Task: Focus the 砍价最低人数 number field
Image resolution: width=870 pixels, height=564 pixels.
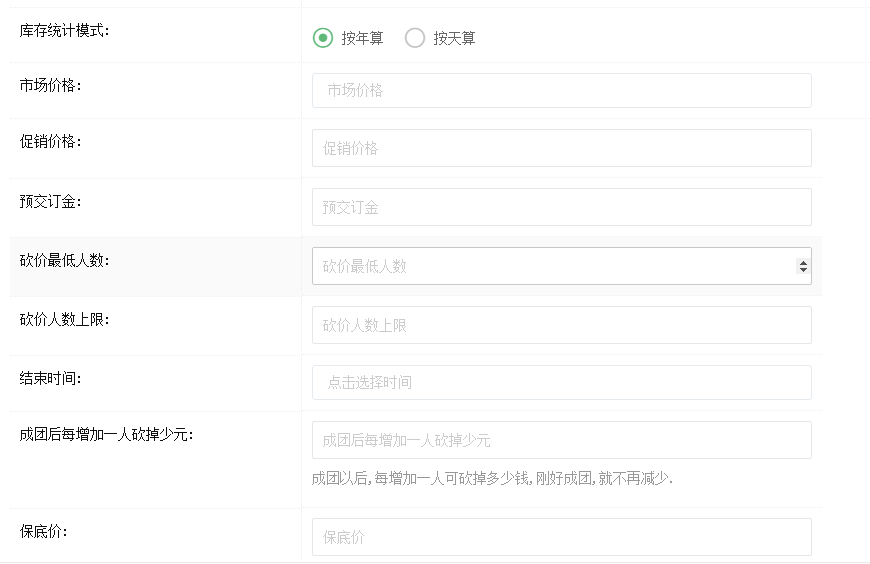Action: coord(550,266)
